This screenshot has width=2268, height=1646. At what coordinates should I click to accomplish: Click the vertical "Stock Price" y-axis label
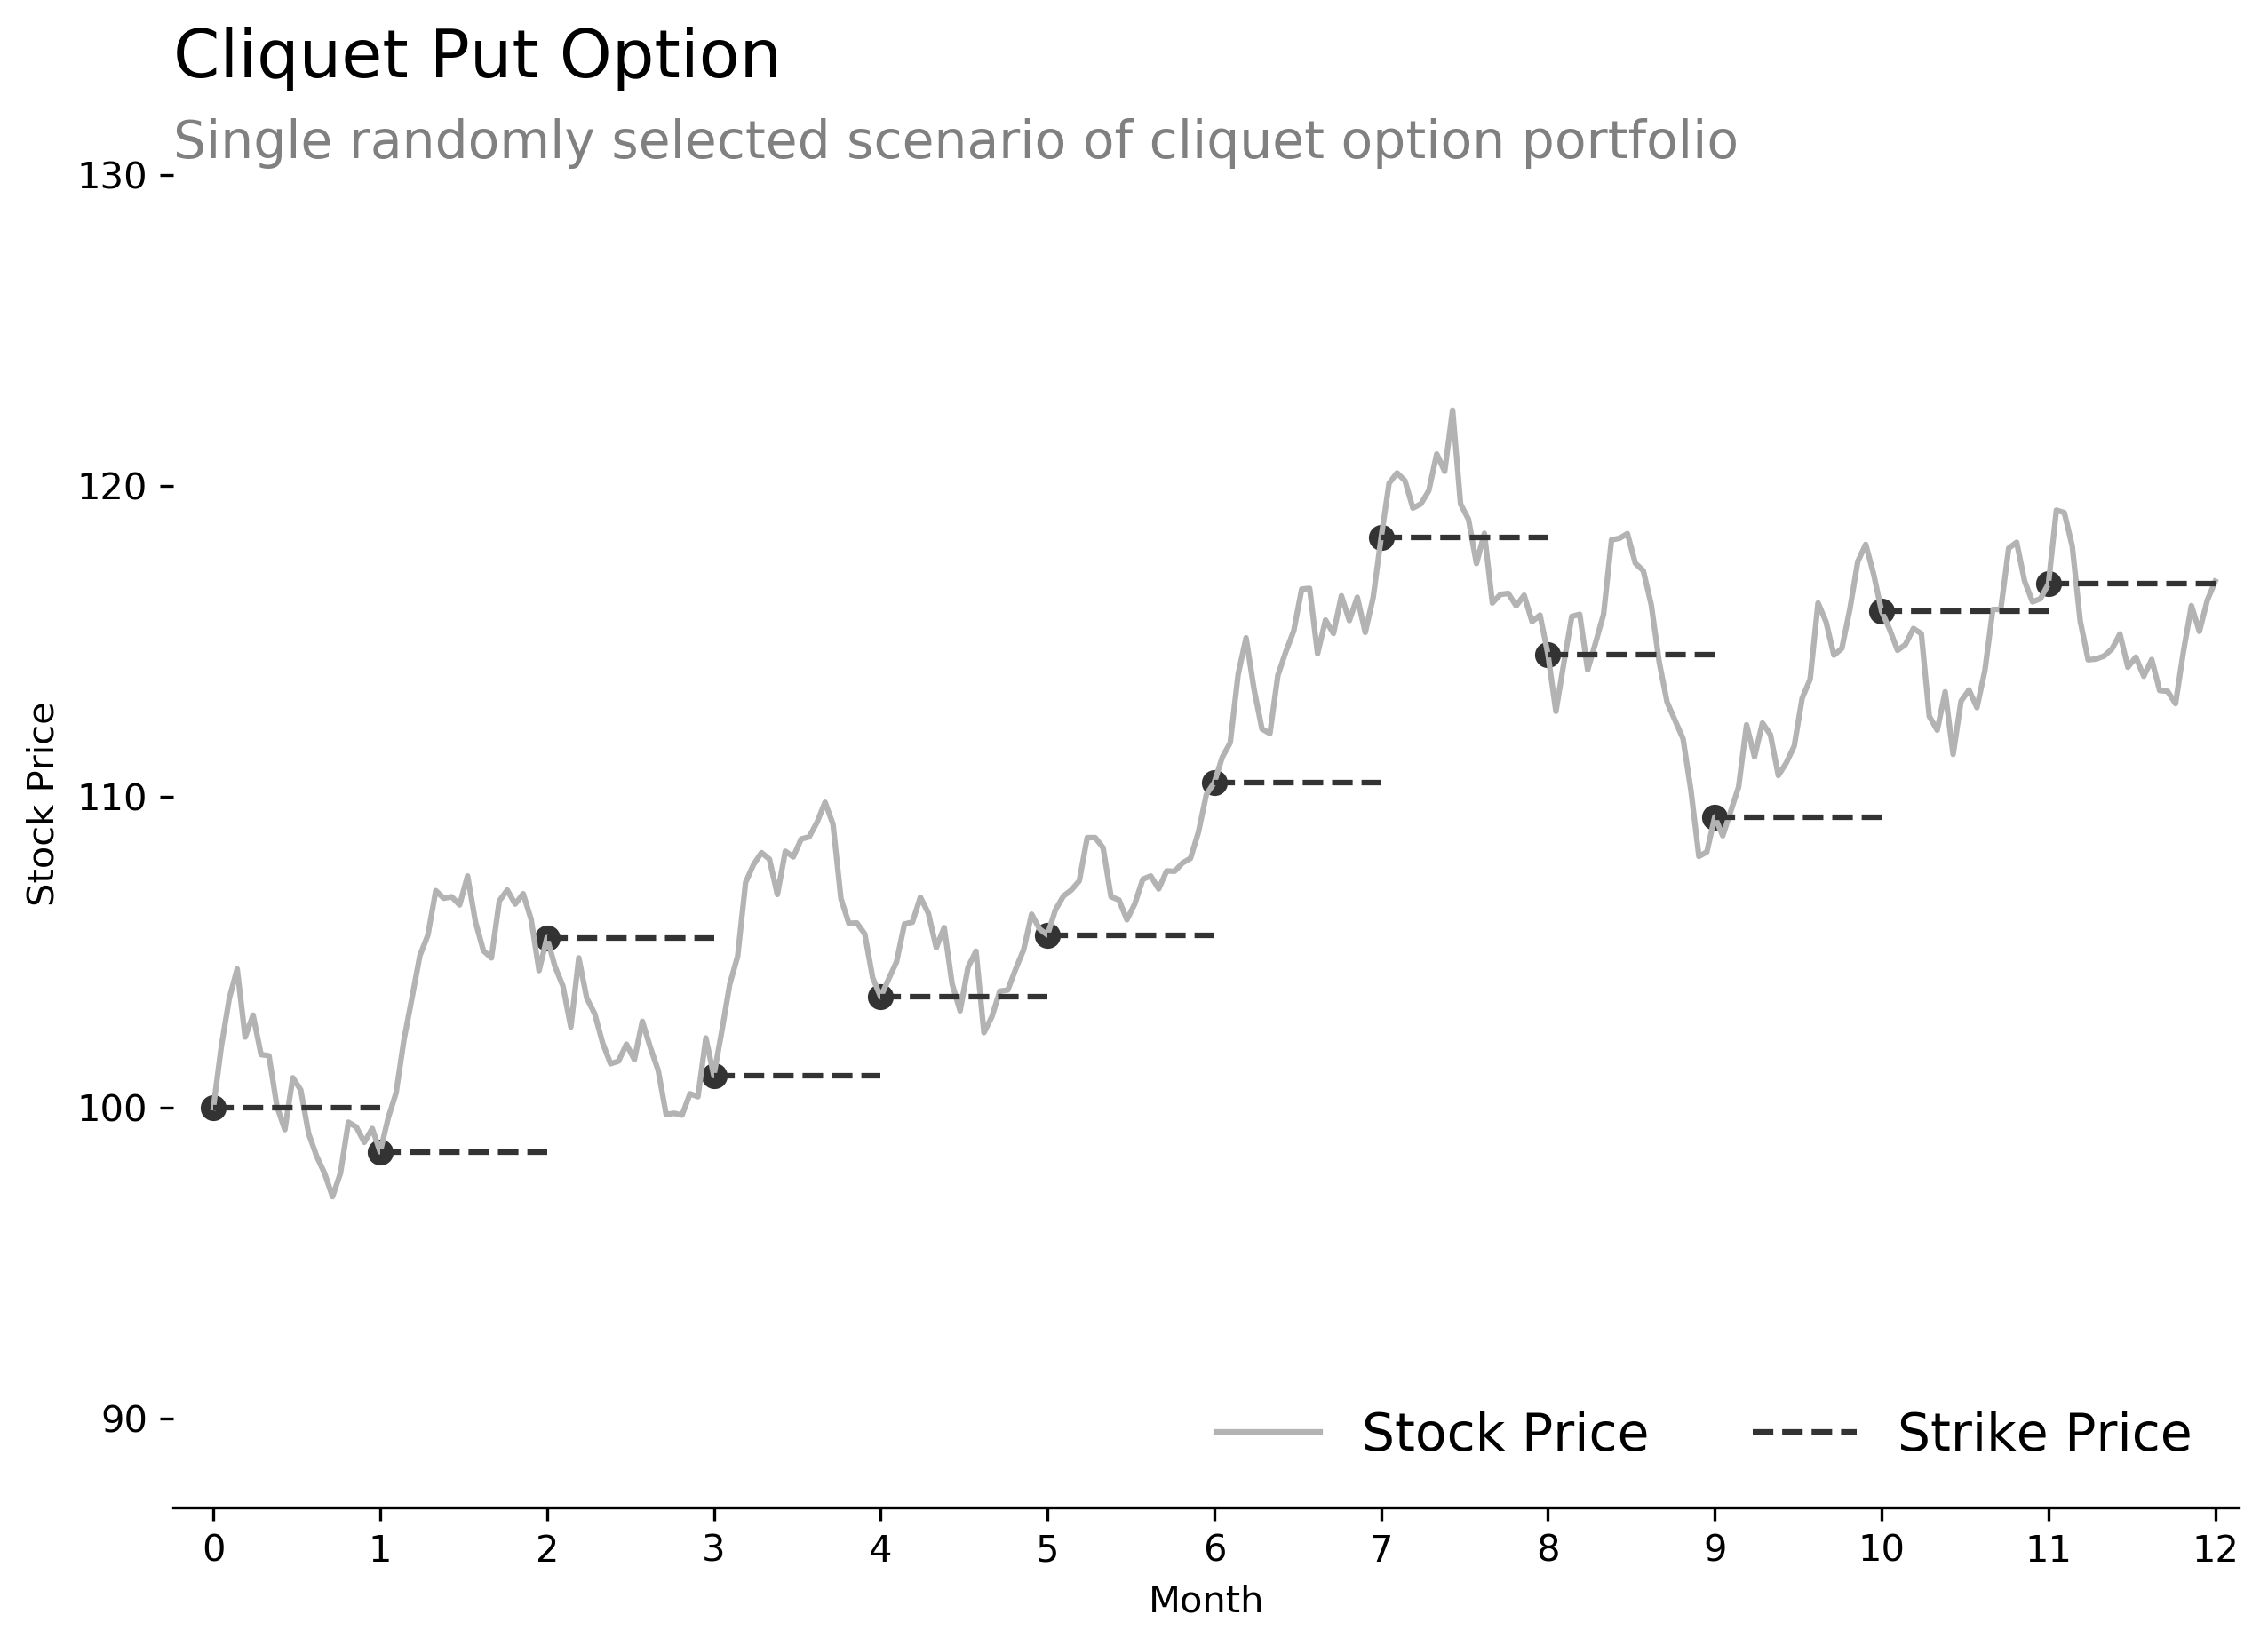click(x=42, y=804)
